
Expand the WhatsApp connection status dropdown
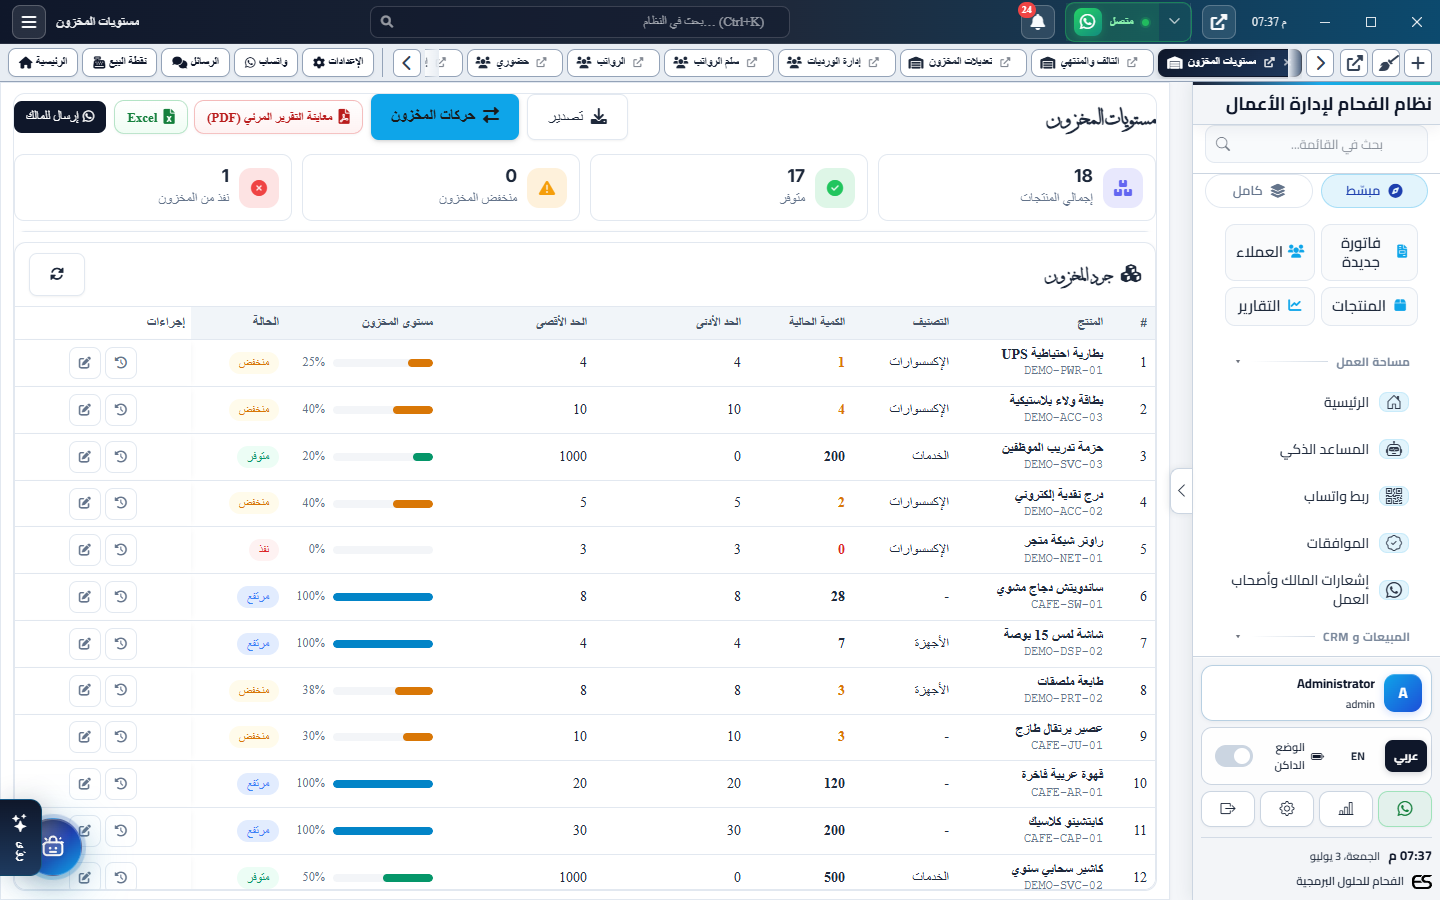point(1174,21)
